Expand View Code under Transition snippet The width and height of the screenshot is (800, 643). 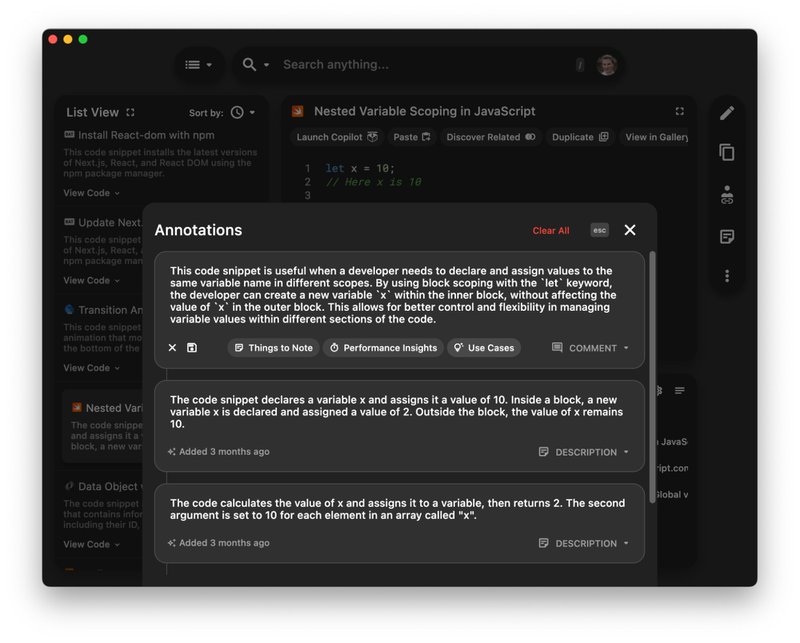[91, 368]
